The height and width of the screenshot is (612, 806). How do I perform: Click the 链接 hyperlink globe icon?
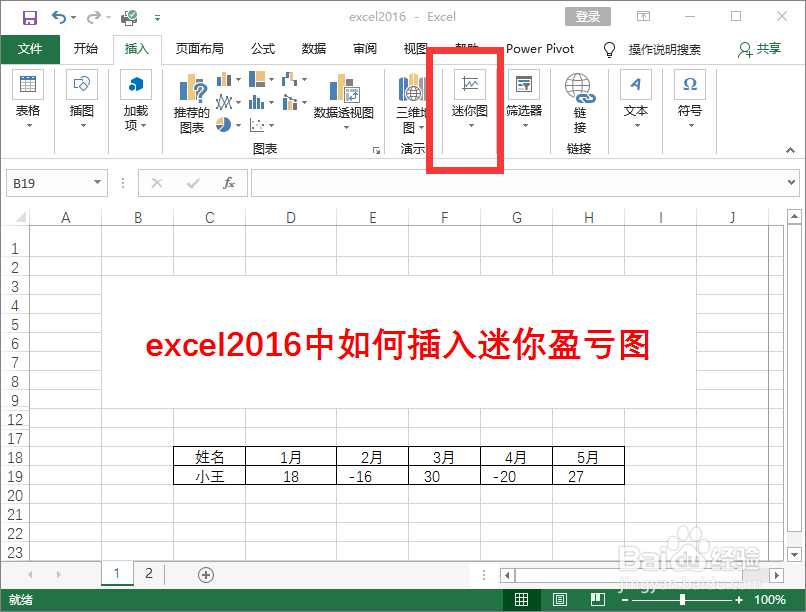pos(580,88)
